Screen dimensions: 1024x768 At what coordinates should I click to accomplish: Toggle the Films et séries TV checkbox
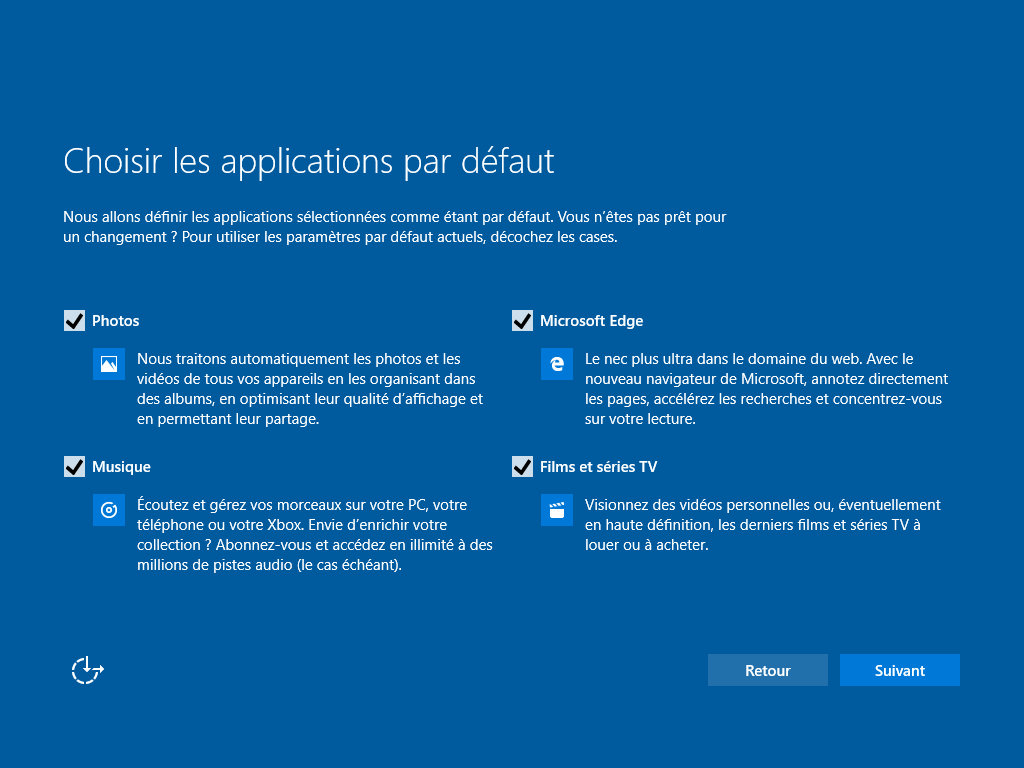click(522, 466)
